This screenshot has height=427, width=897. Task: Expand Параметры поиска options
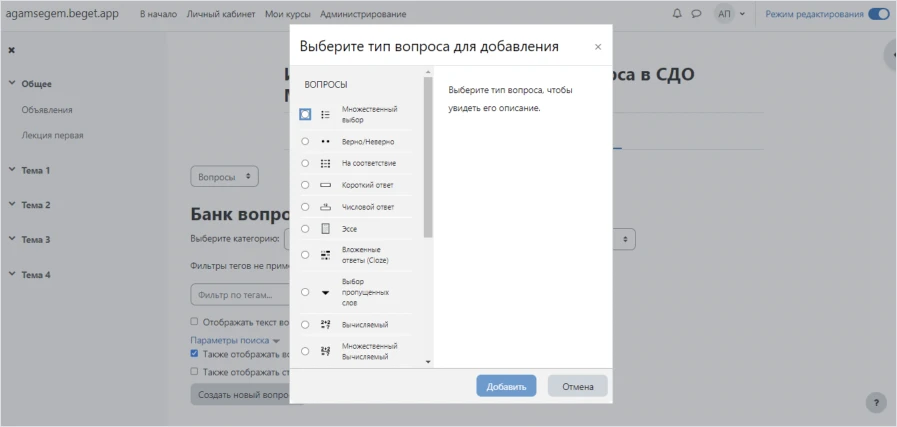235,340
